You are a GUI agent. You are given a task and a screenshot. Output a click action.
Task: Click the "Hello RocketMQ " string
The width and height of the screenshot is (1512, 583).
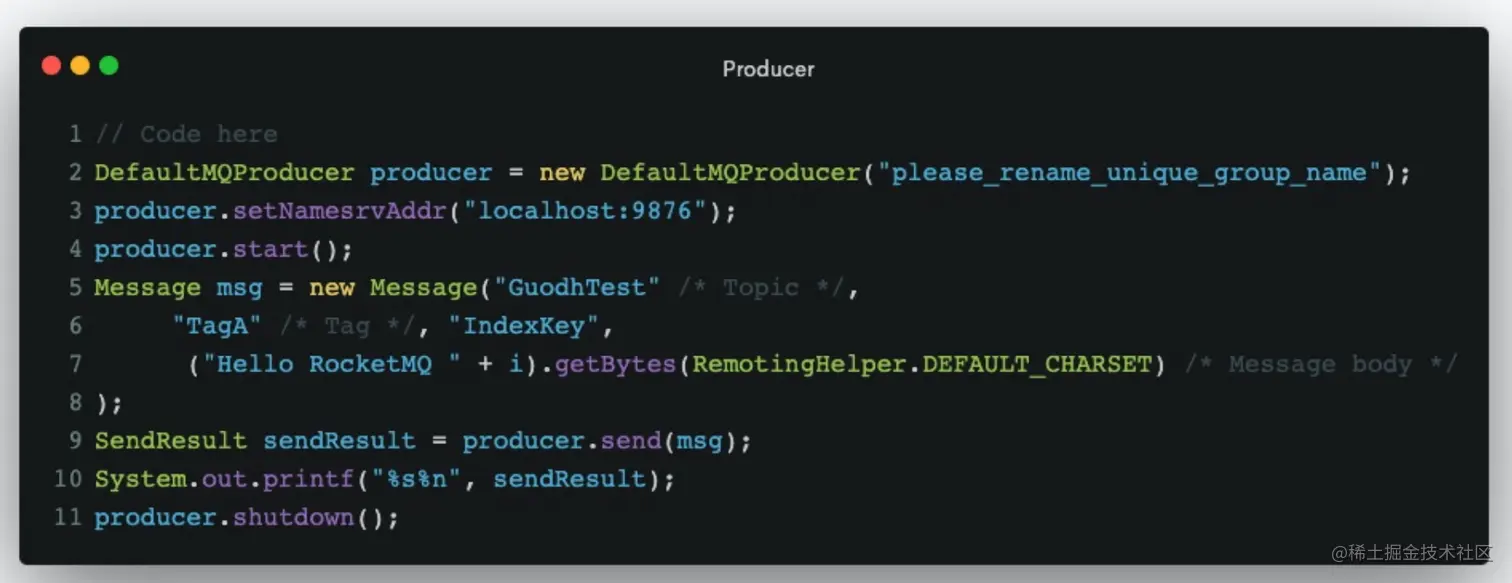(332, 364)
